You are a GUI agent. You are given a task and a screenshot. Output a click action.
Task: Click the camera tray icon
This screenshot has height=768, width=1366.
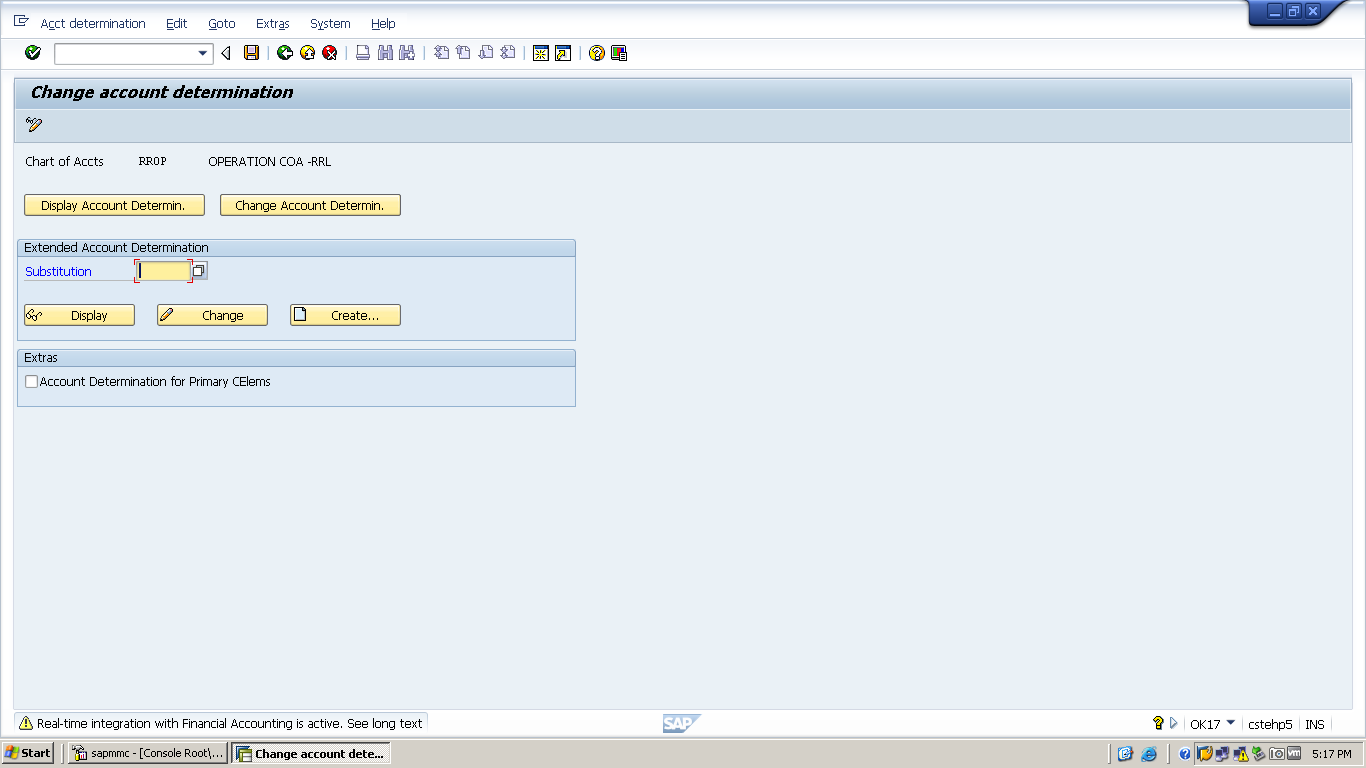pos(1277,754)
